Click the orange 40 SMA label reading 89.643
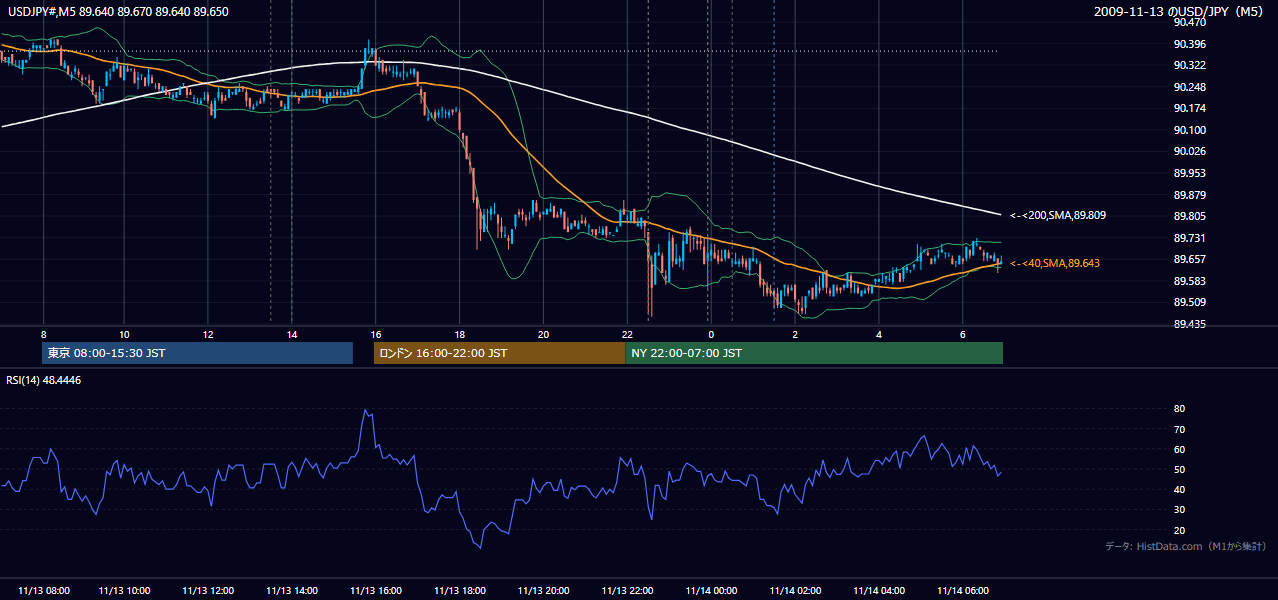Viewport: 1278px width, 600px height. [1055, 263]
